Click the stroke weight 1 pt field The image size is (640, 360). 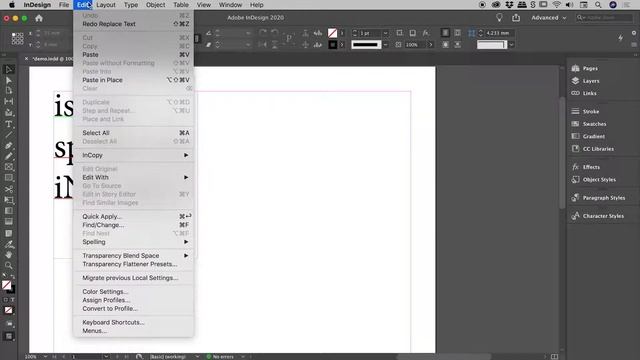click(x=370, y=33)
